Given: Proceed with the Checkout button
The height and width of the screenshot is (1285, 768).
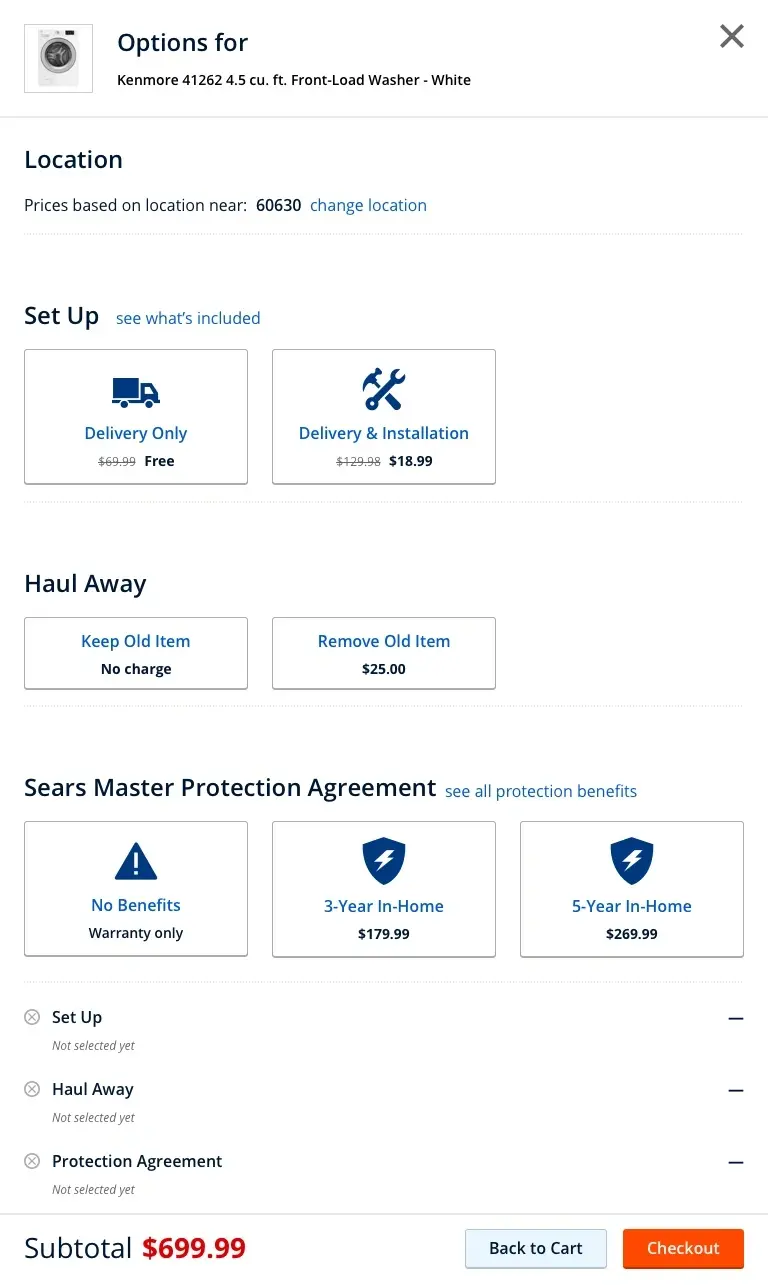Looking at the screenshot, I should click(683, 1248).
